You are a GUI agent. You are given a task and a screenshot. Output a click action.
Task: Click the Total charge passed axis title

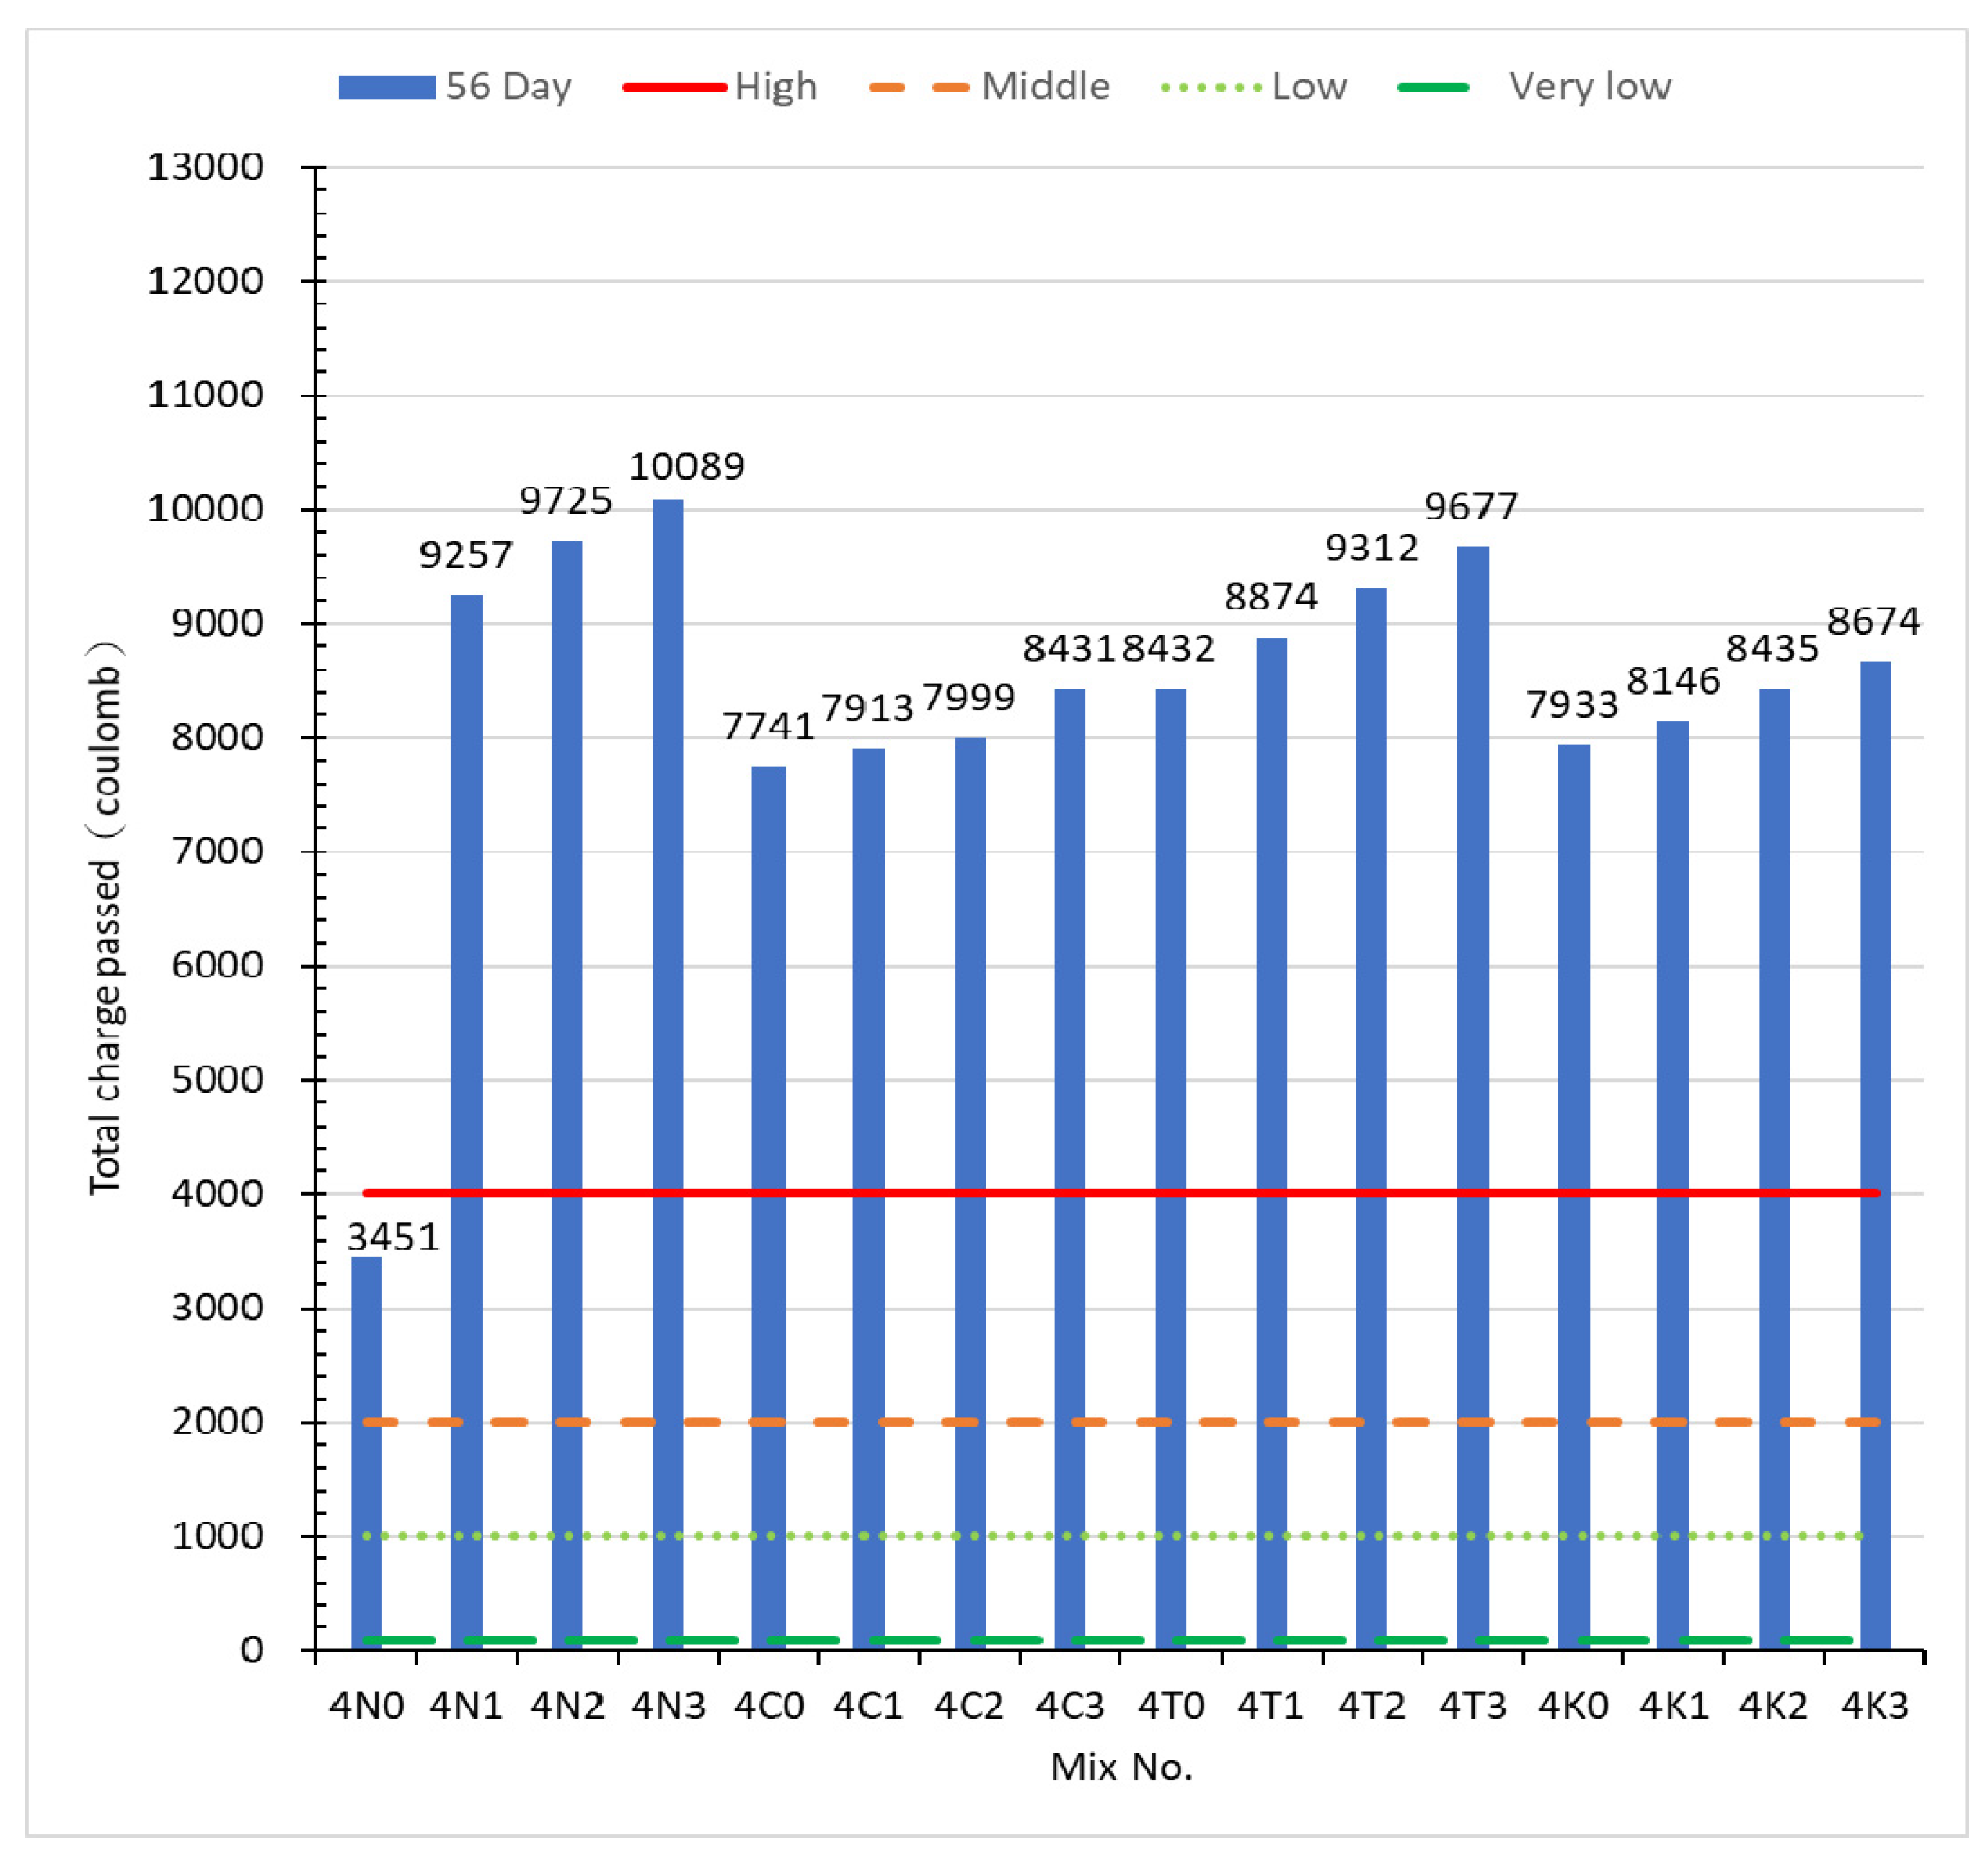(x=105, y=917)
